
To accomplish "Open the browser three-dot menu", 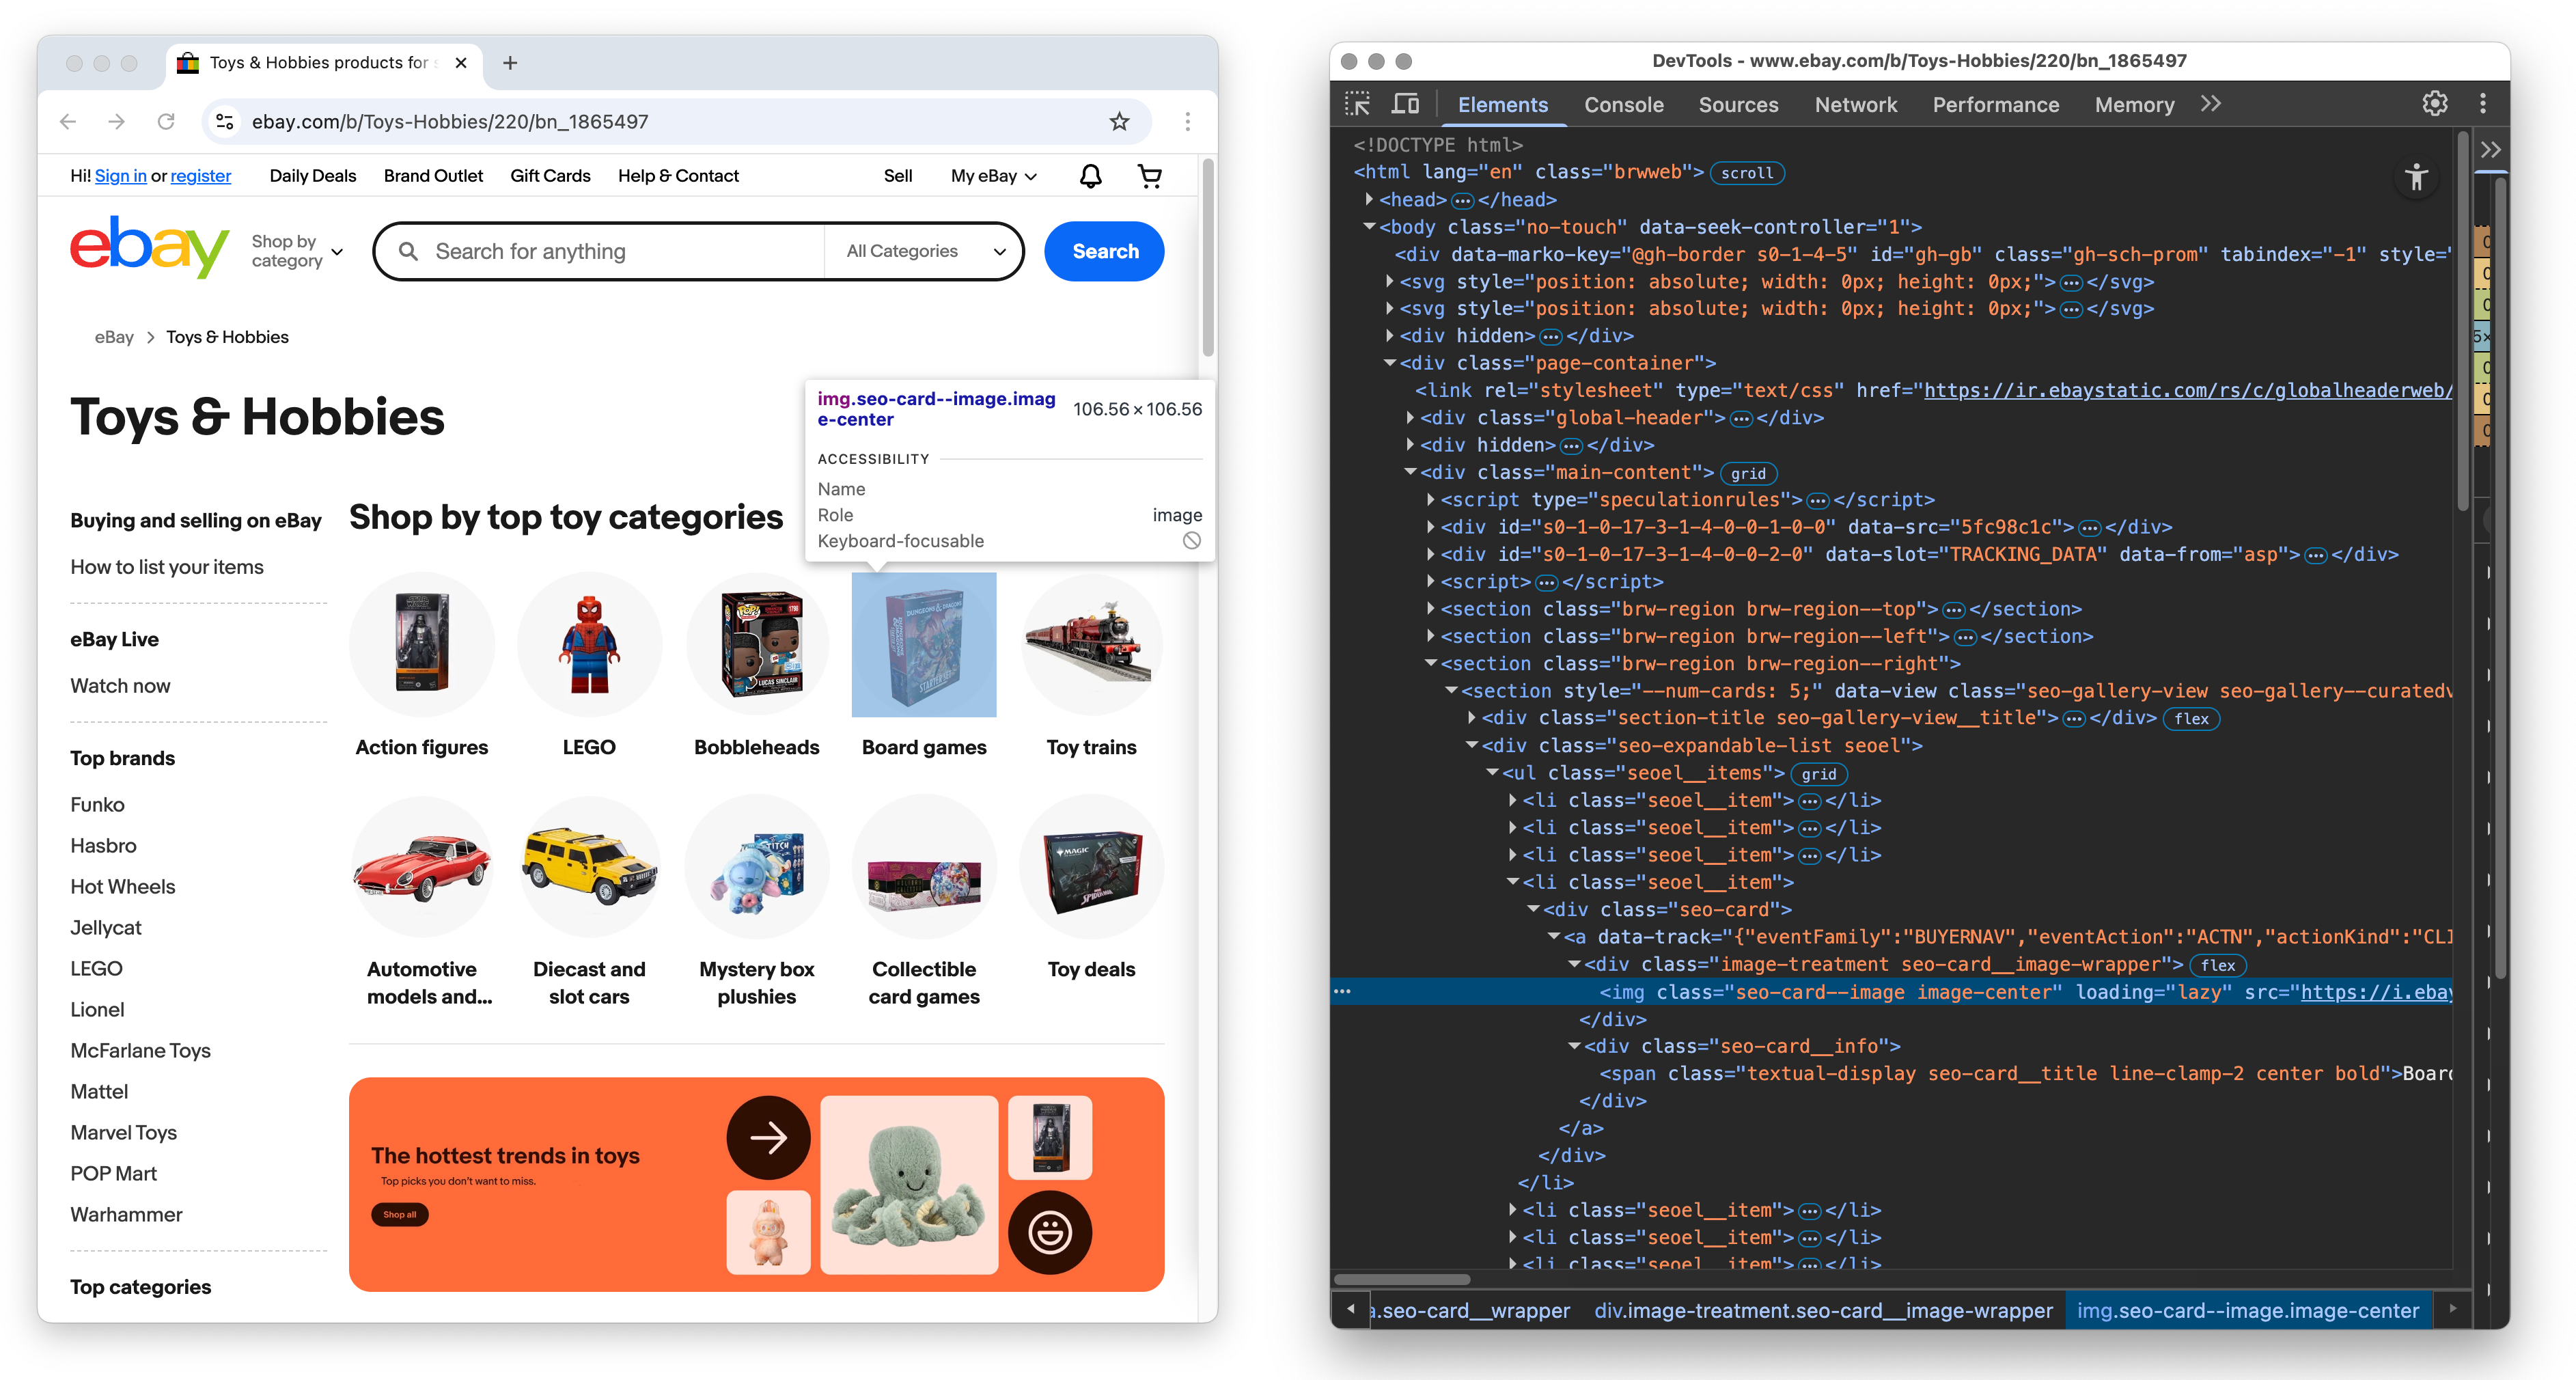I will [x=1188, y=121].
